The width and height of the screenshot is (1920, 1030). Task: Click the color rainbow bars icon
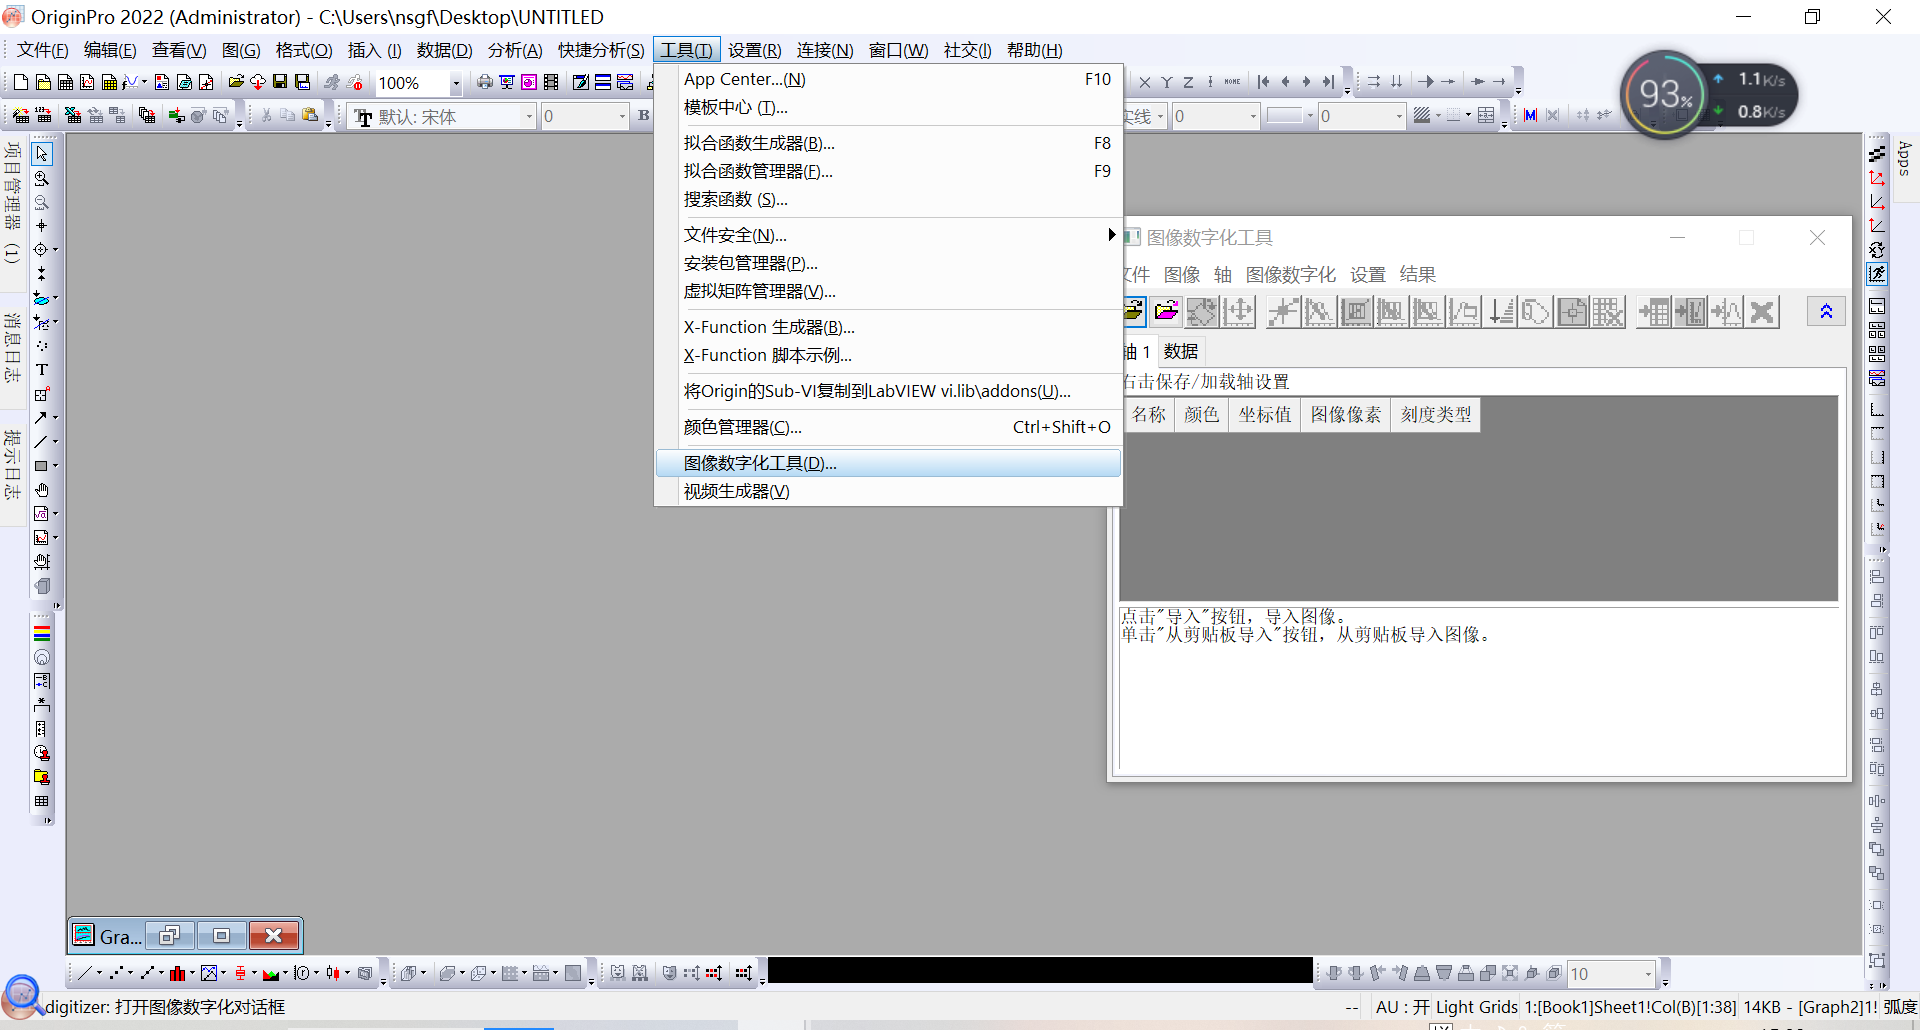tap(42, 633)
